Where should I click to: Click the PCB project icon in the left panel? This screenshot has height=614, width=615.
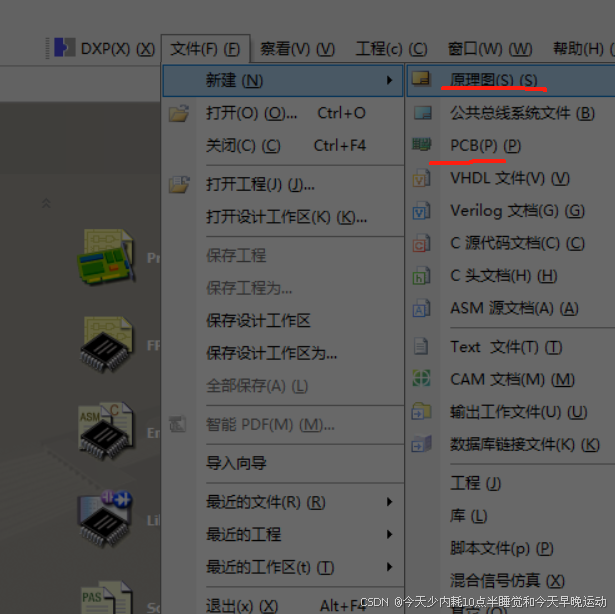[x=107, y=257]
